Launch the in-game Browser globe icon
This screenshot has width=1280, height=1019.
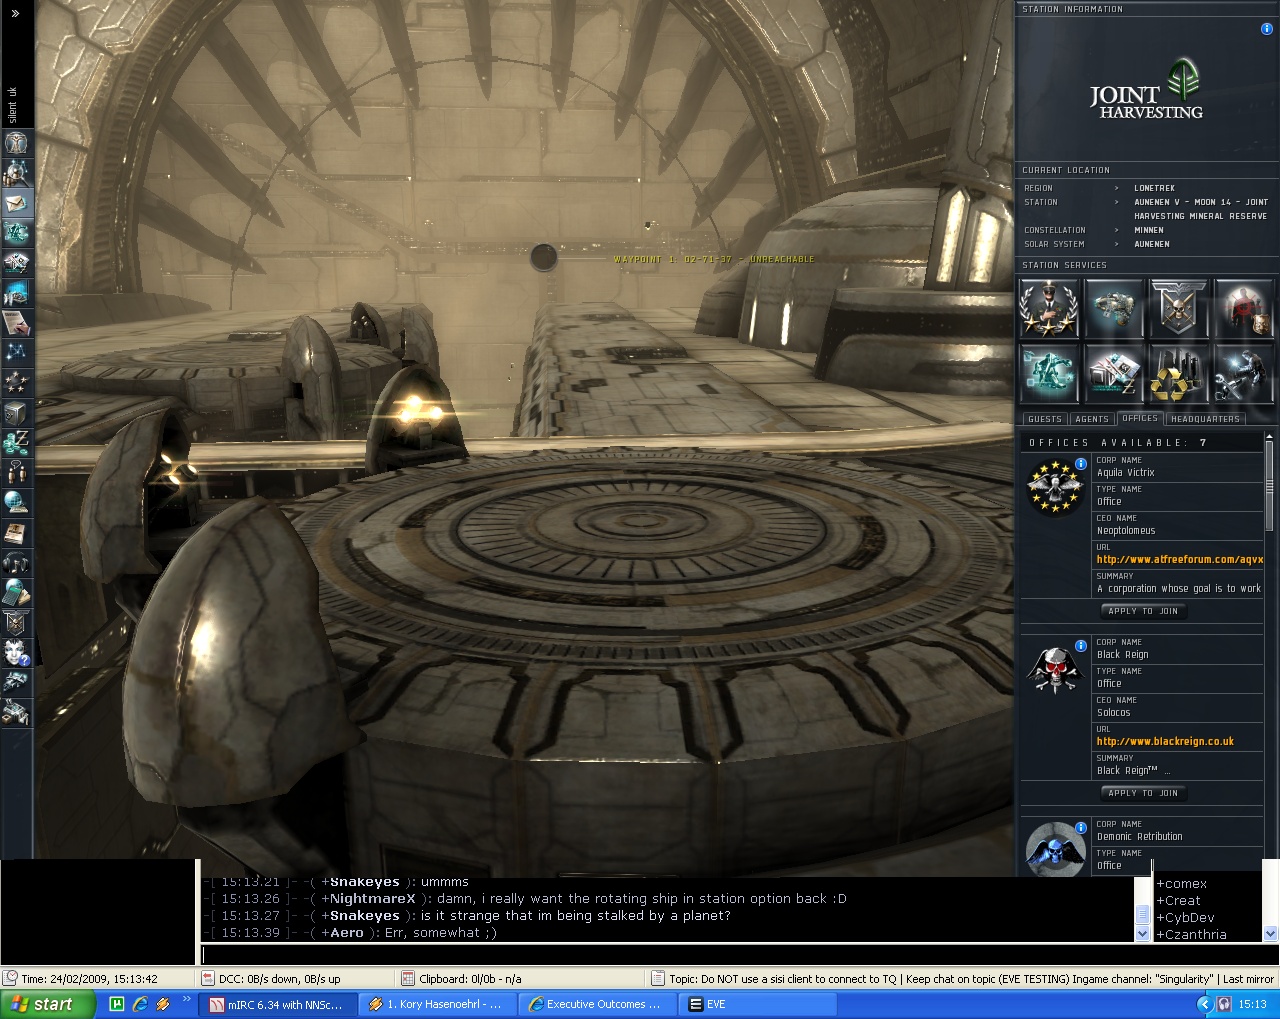[17, 502]
